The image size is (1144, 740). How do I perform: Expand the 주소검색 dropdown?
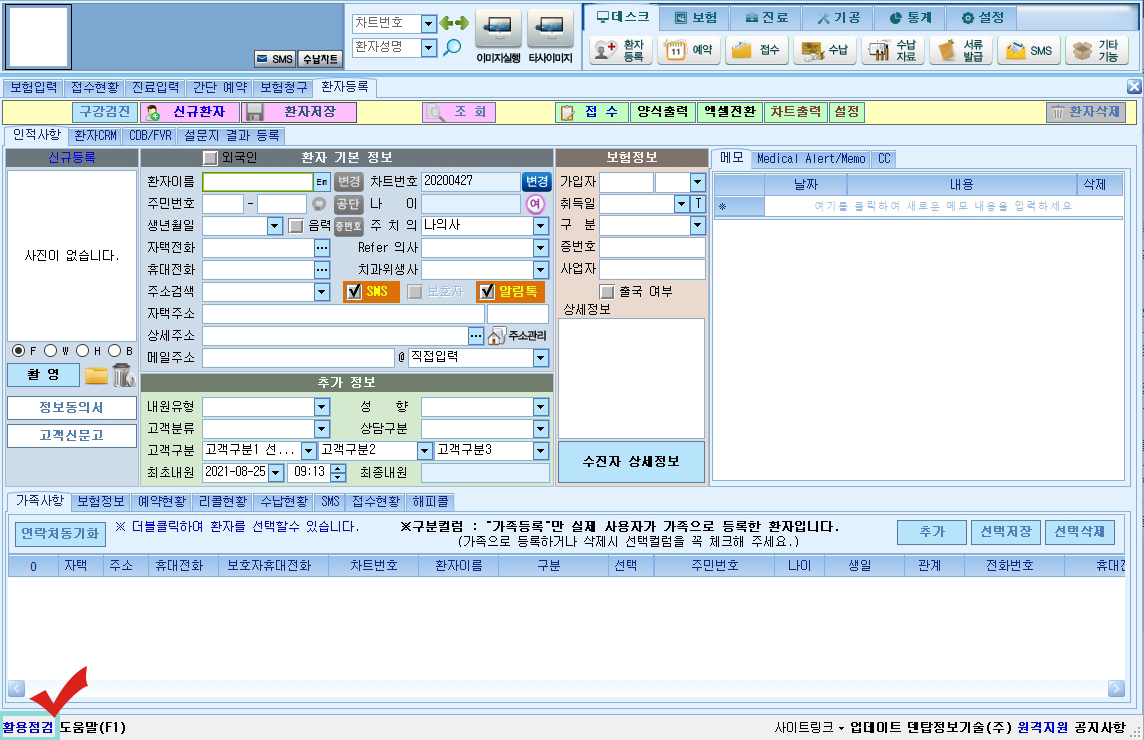322,292
